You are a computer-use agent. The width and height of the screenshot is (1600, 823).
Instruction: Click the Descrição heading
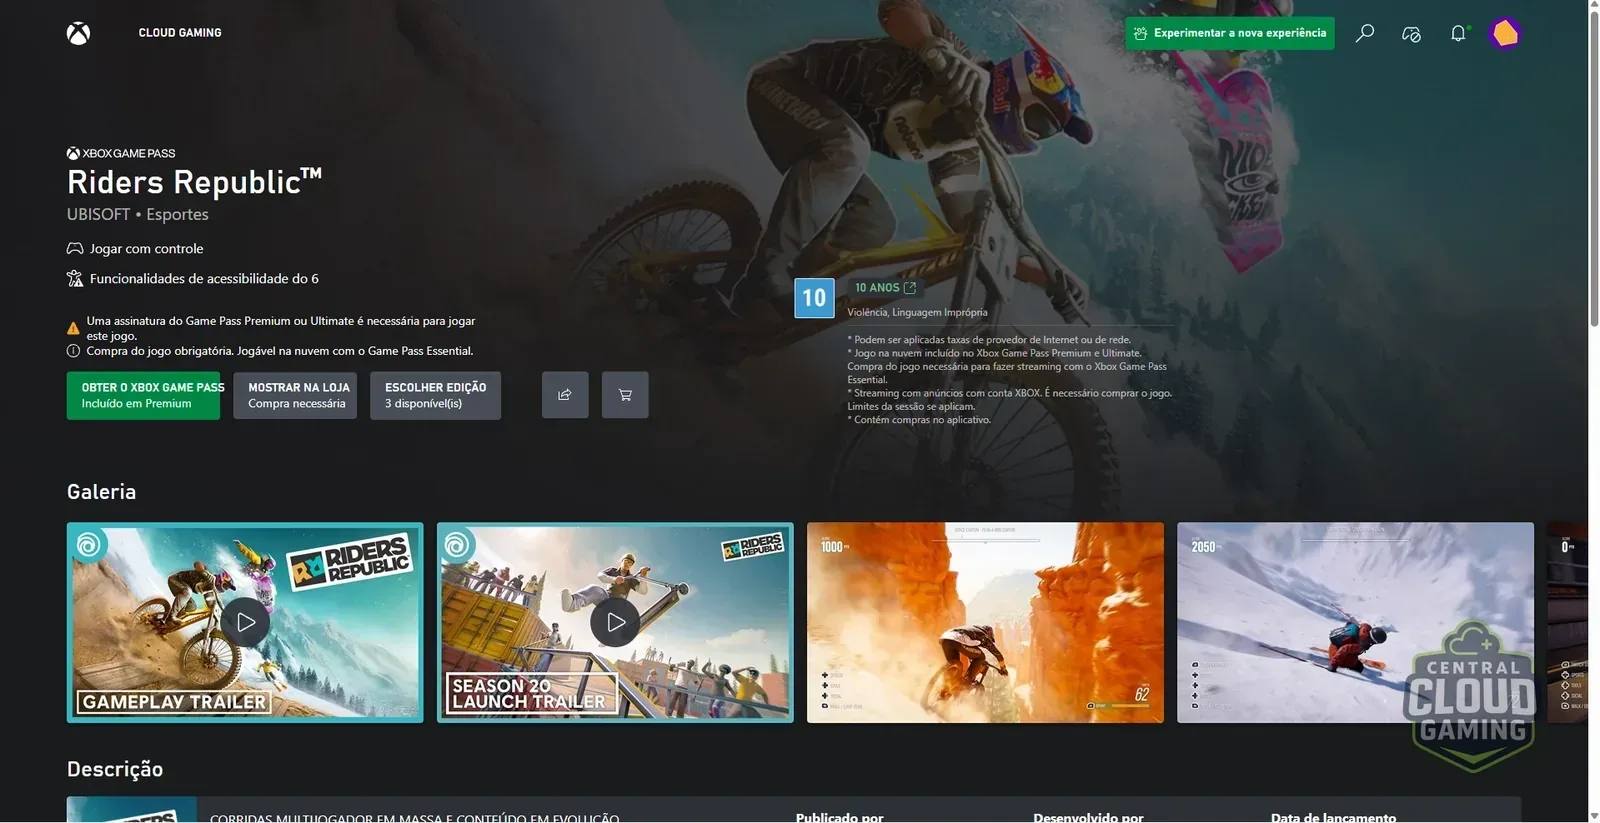point(115,769)
